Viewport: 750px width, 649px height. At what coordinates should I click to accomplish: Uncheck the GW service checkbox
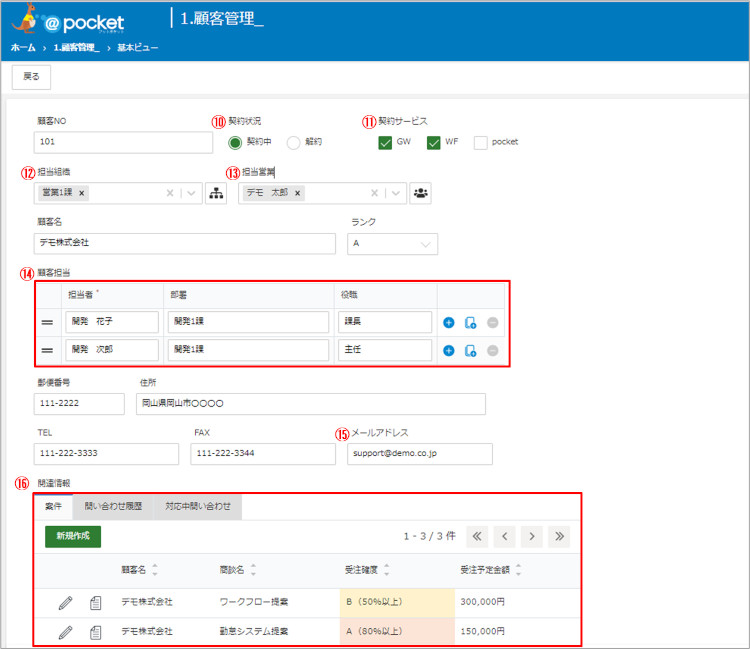click(x=385, y=143)
